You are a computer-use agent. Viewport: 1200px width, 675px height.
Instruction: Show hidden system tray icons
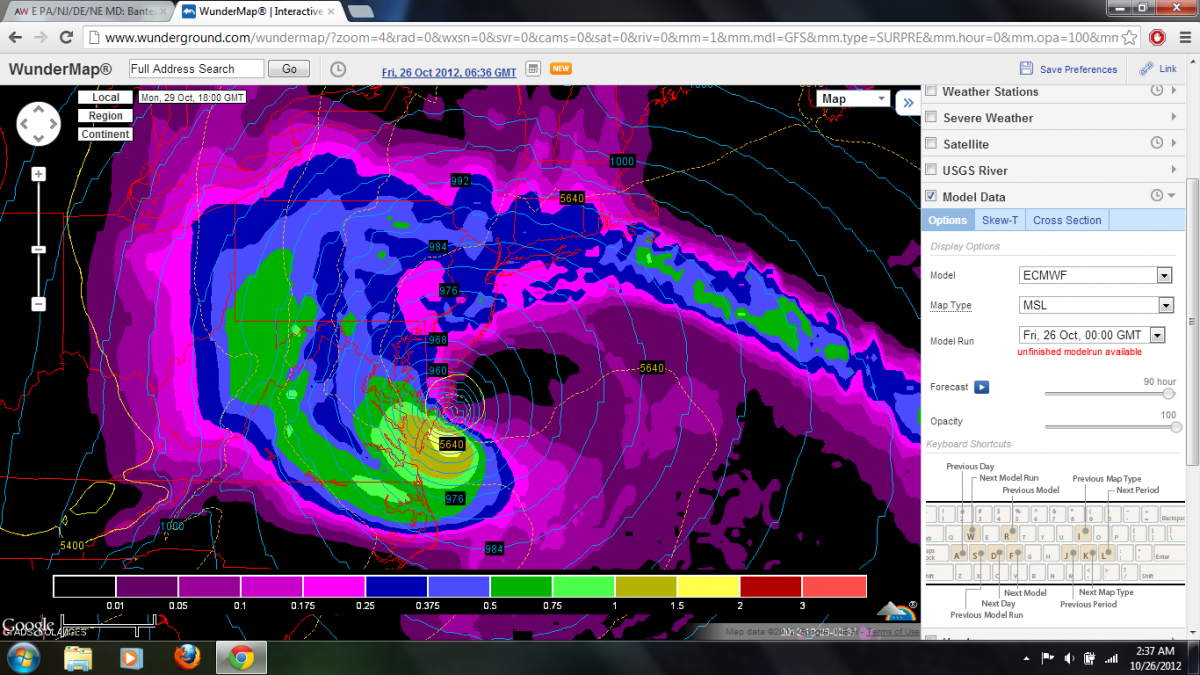coord(1028,659)
